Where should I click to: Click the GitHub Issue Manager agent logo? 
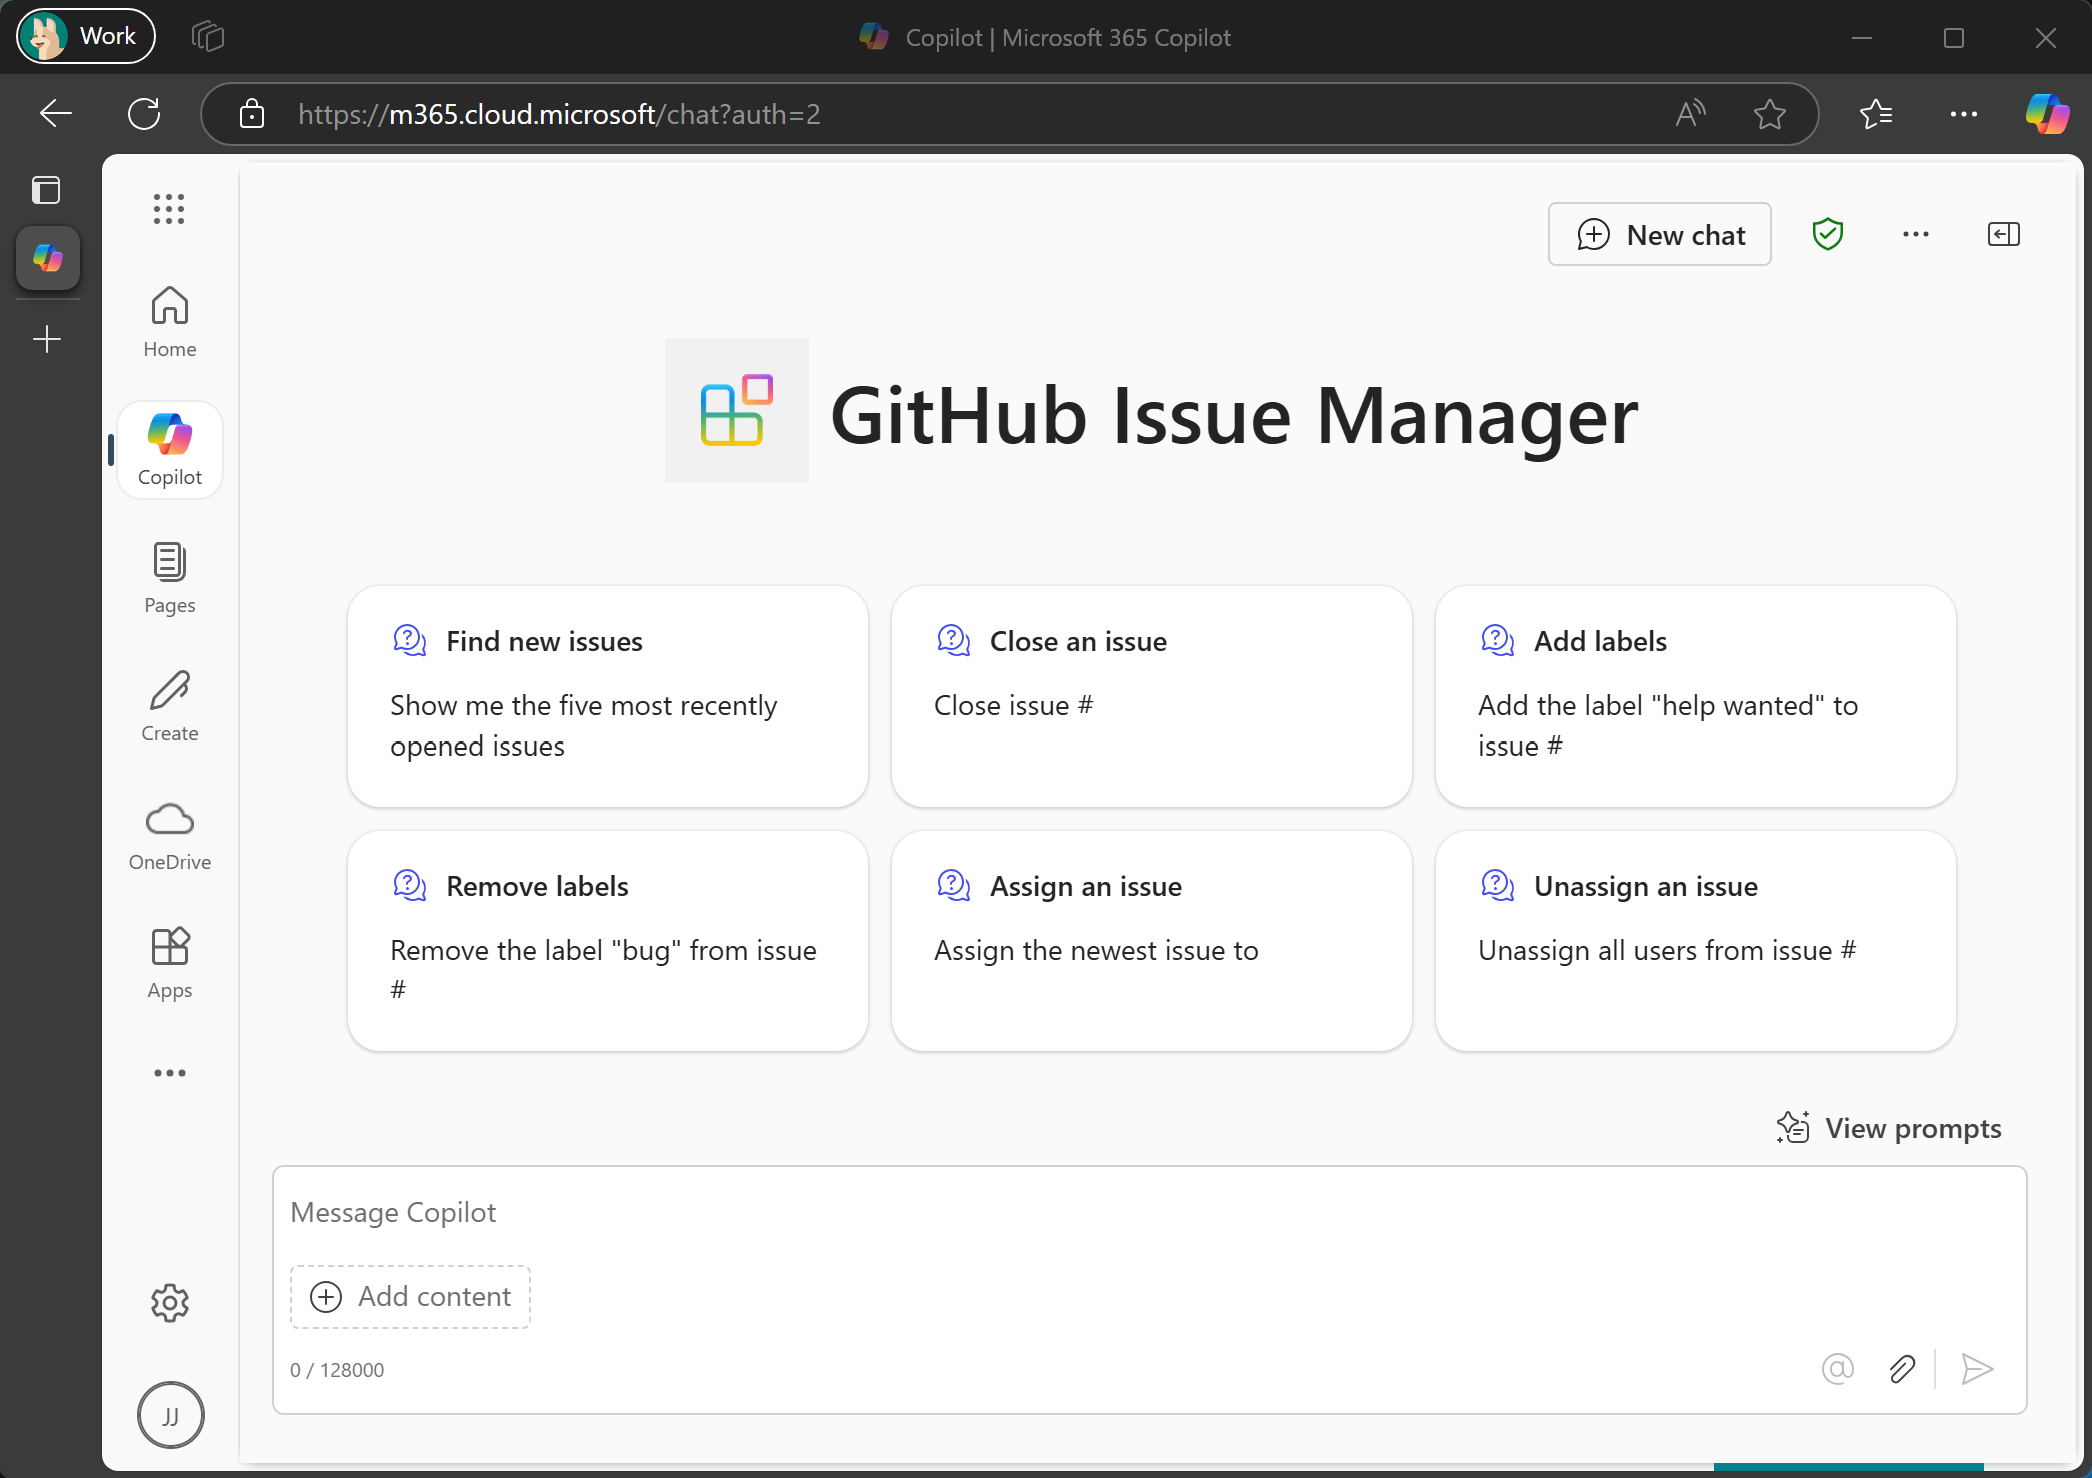click(737, 410)
